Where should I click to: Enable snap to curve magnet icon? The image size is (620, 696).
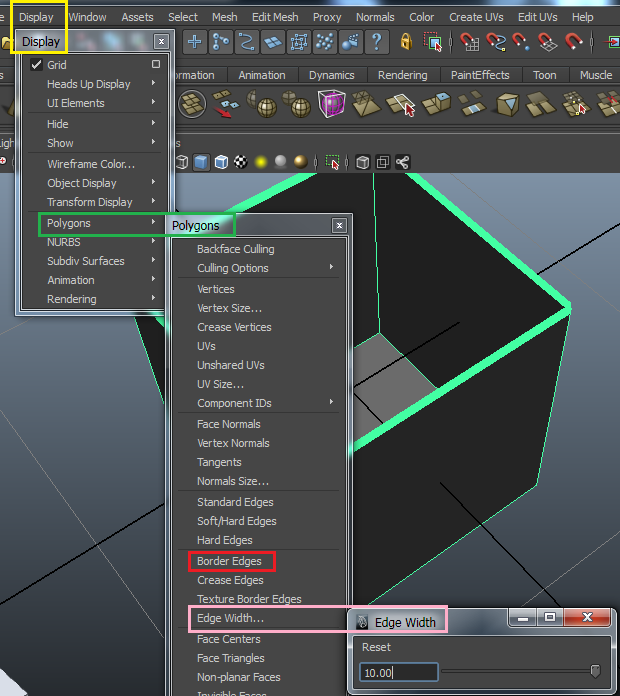(x=495, y=41)
